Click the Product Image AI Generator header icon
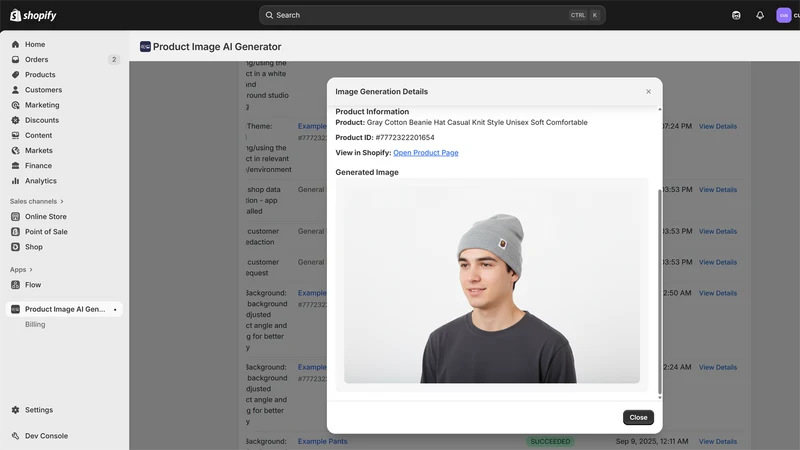This screenshot has width=800, height=450. [x=145, y=46]
